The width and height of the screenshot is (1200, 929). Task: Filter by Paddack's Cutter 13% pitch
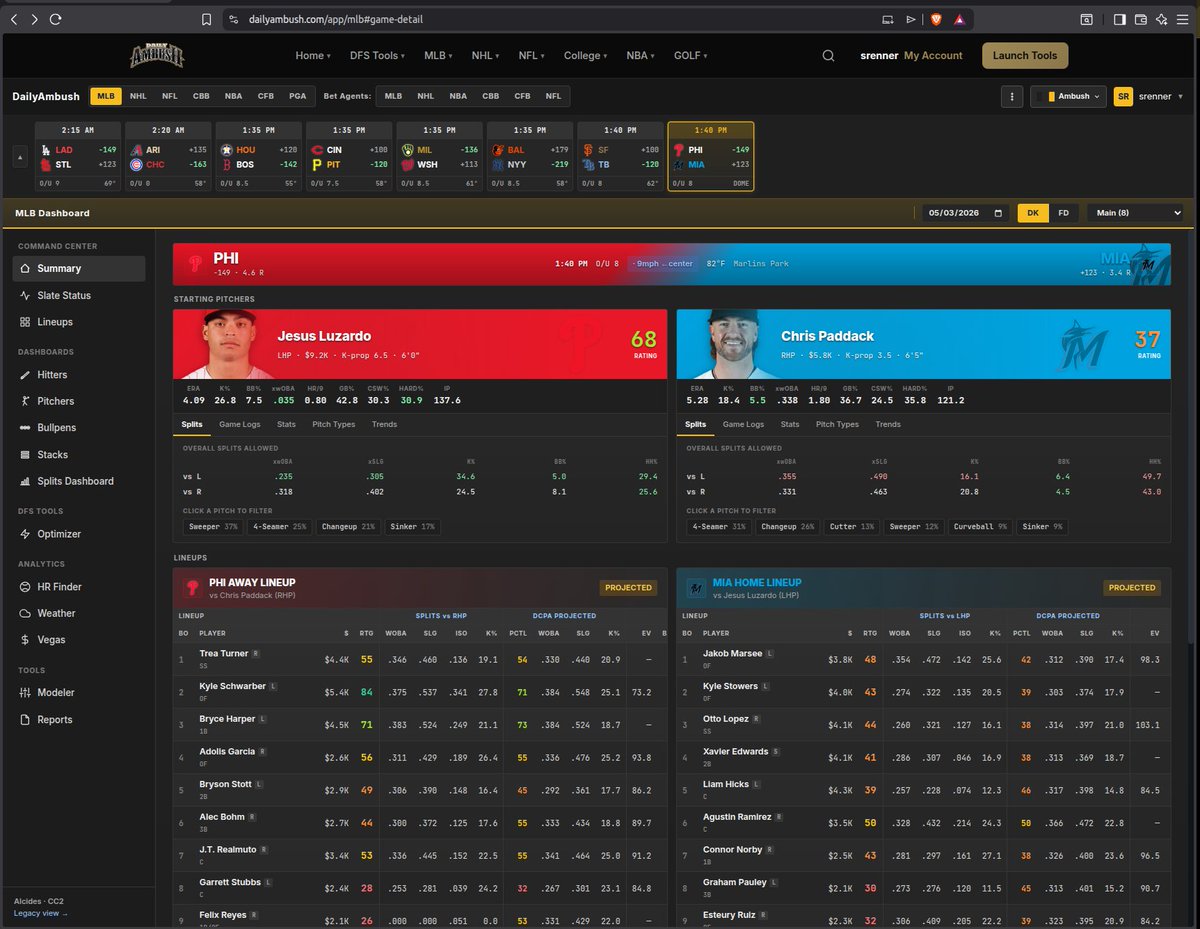coord(852,526)
